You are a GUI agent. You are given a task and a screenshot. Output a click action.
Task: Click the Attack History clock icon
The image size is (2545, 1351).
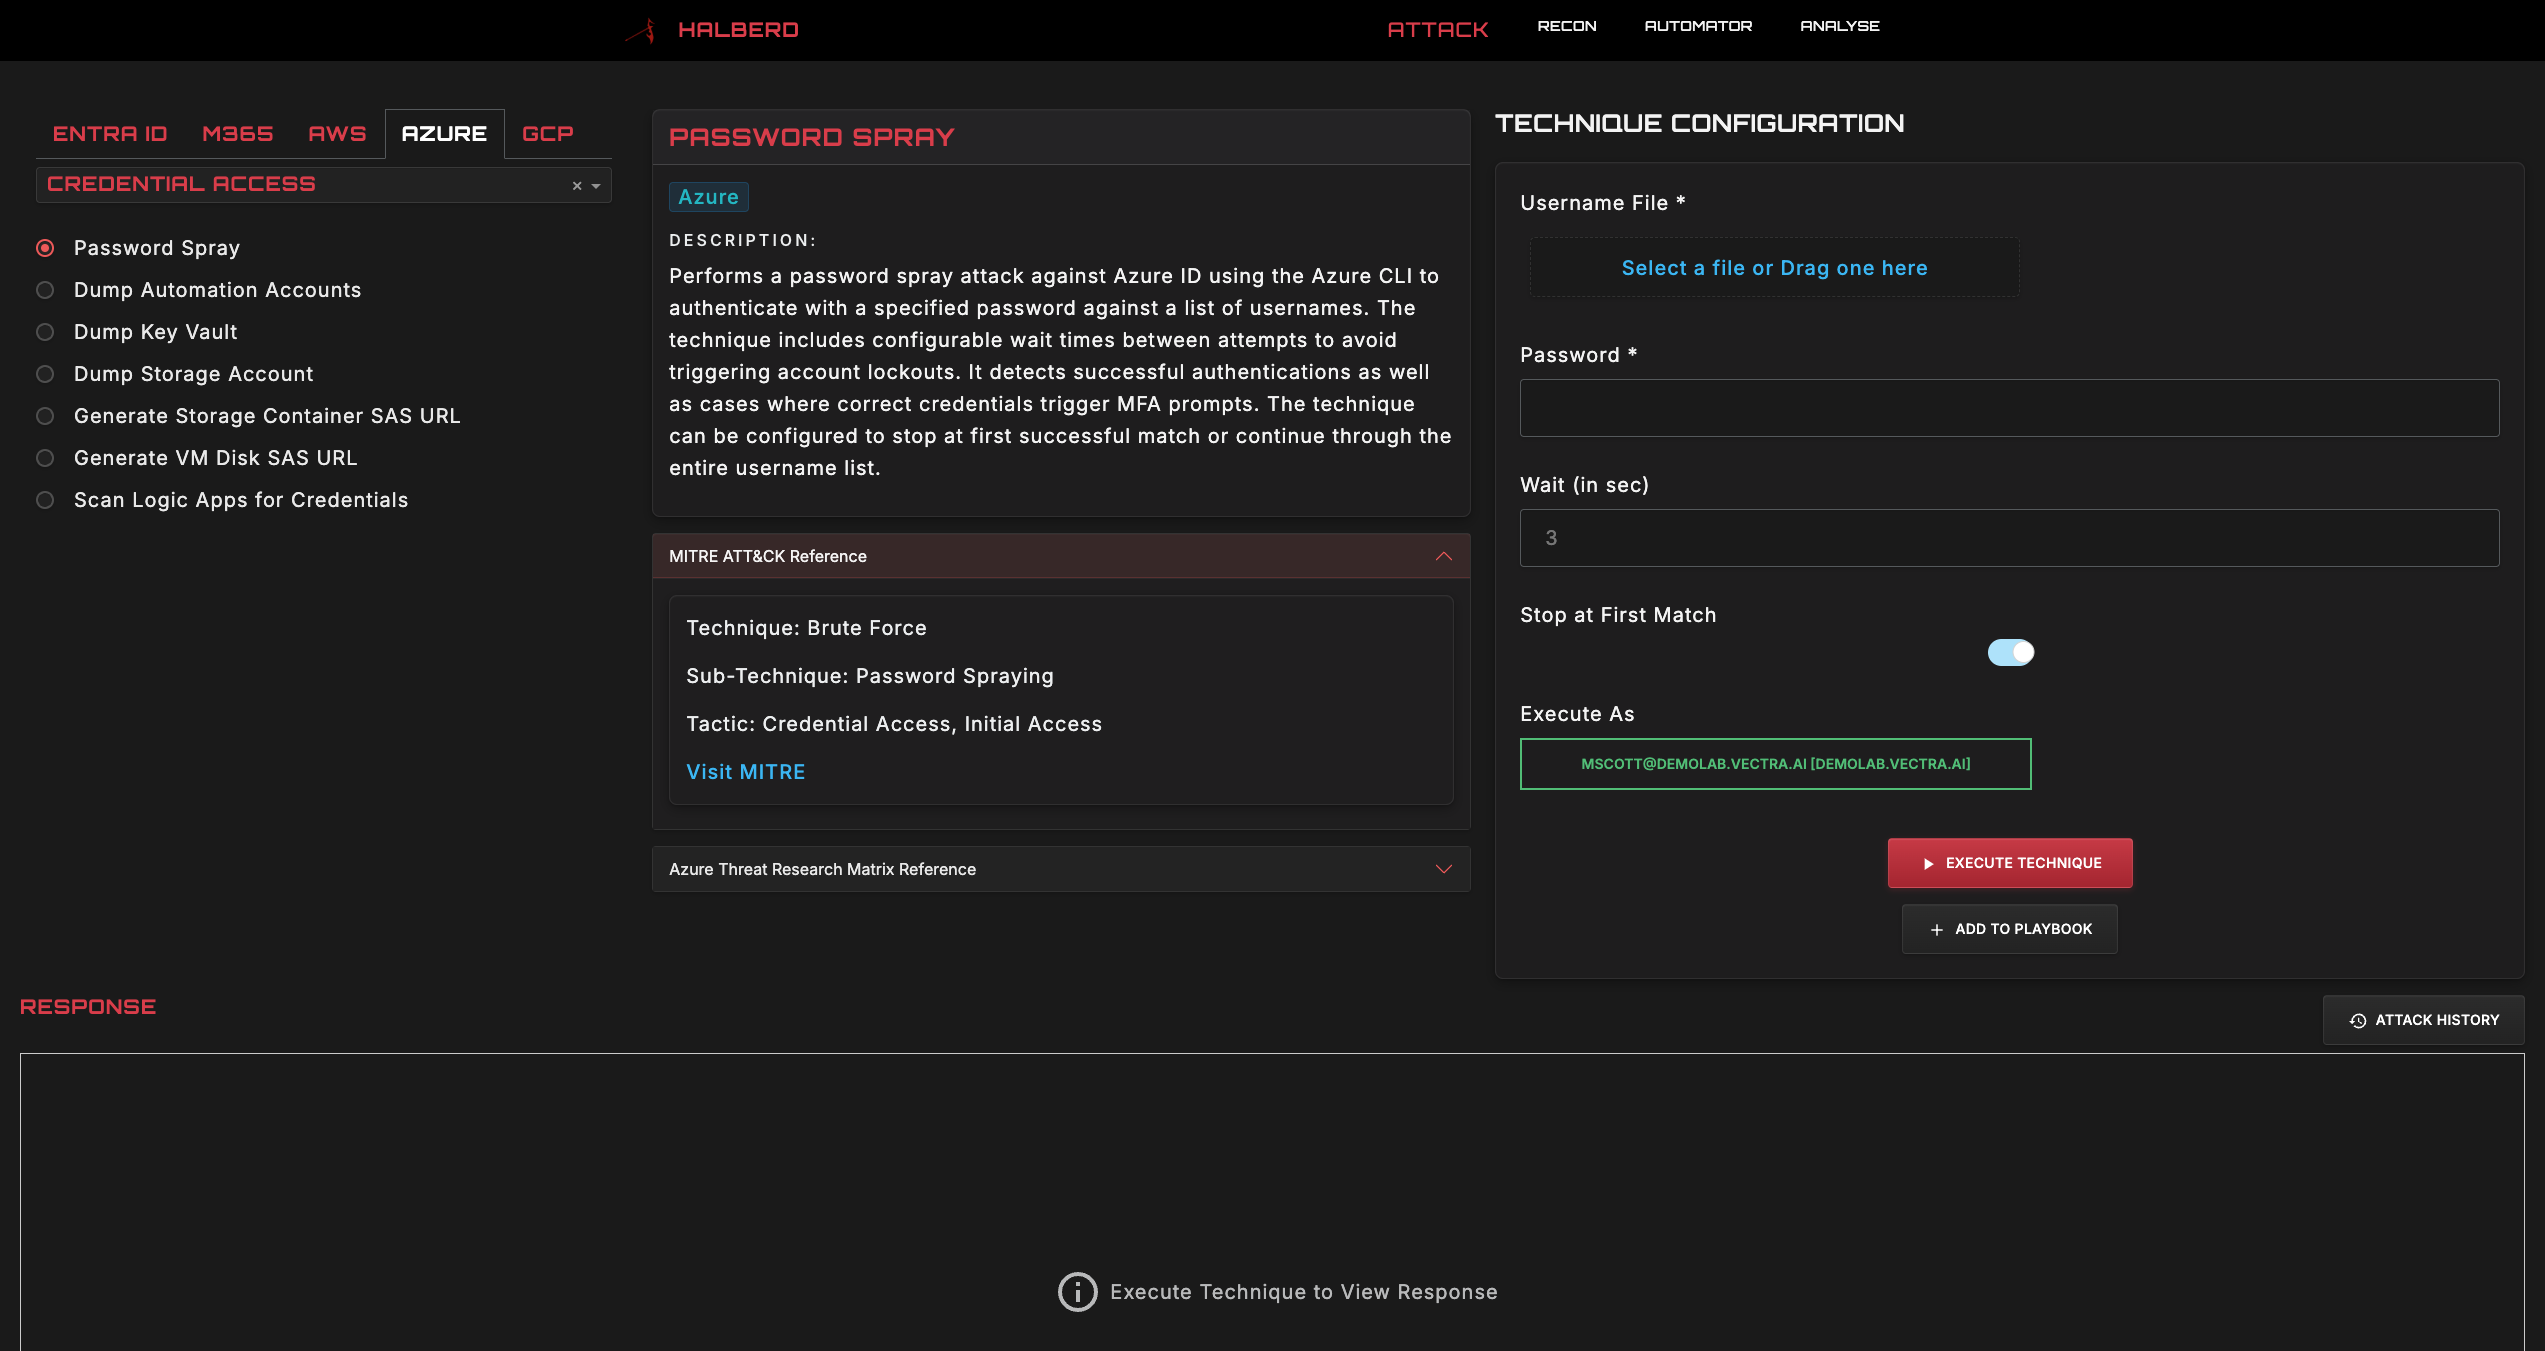[x=2357, y=1021]
